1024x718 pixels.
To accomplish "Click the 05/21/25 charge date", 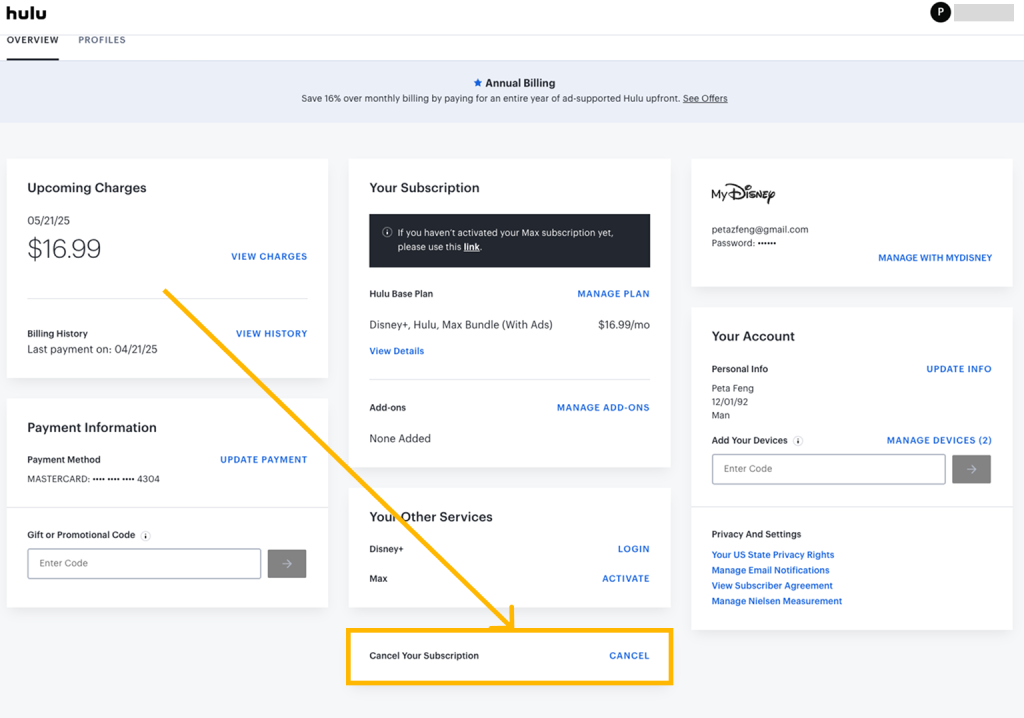I will [48, 221].
